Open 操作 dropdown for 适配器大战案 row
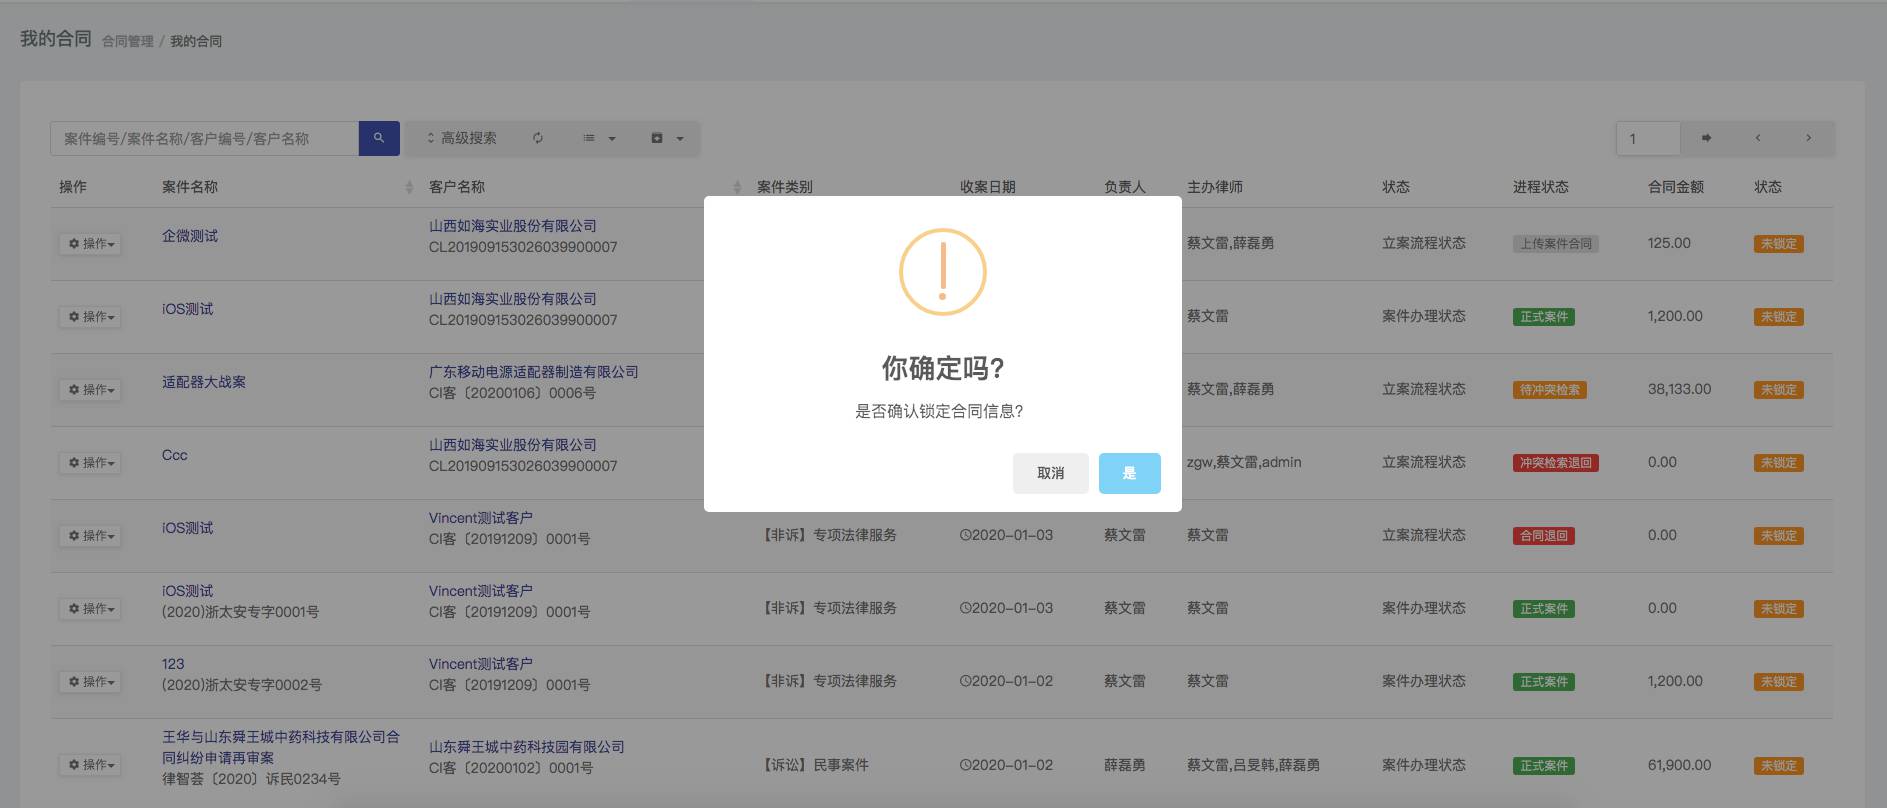The image size is (1887, 808). click(91, 390)
